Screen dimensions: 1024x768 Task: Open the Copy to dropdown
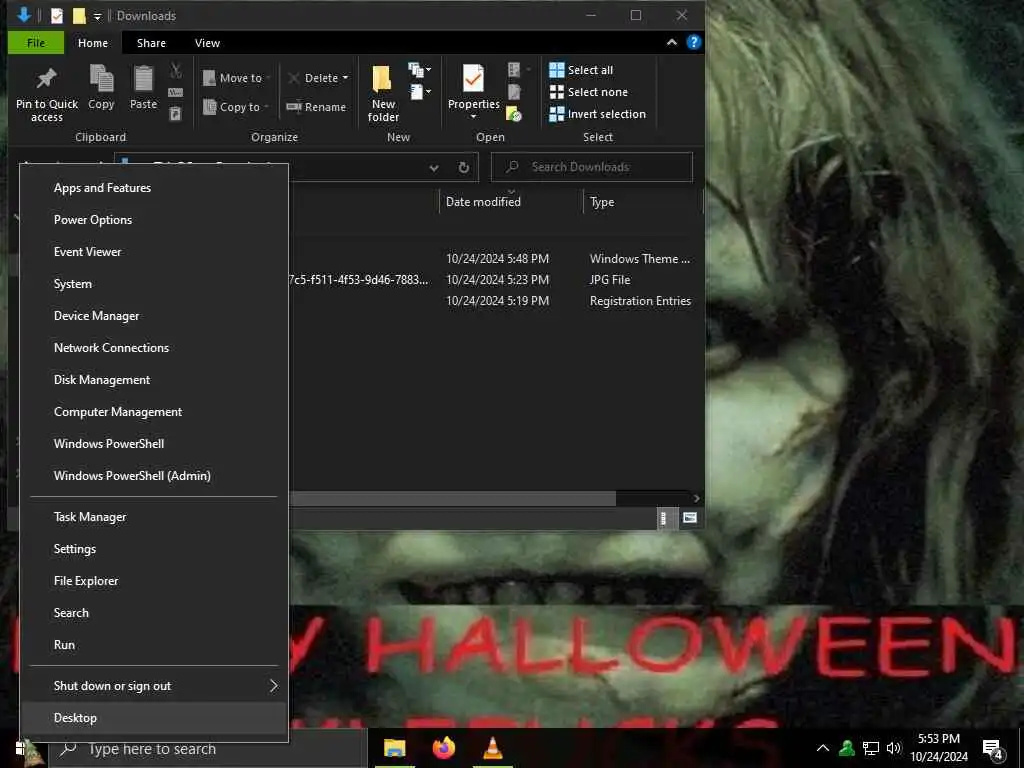(x=236, y=107)
